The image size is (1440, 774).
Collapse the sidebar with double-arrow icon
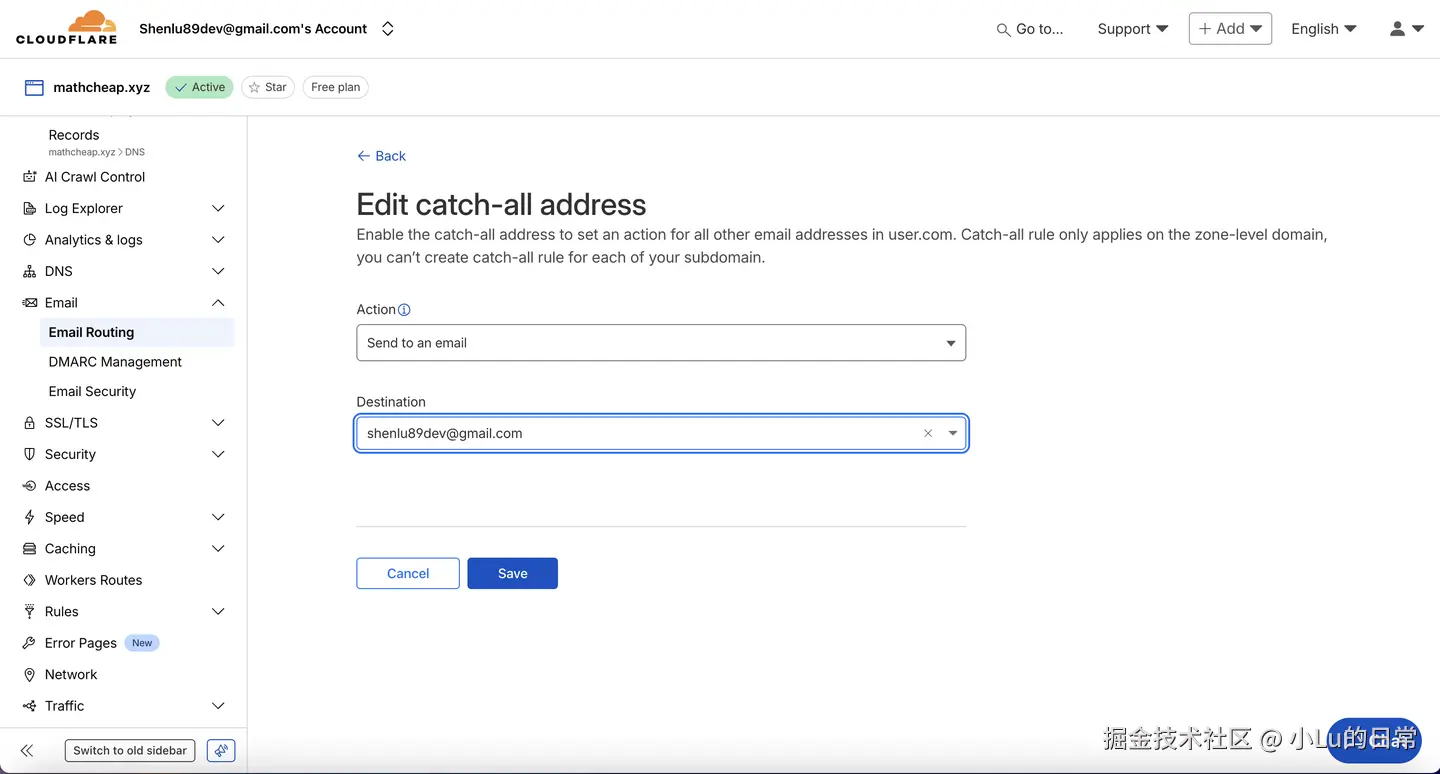click(27, 750)
